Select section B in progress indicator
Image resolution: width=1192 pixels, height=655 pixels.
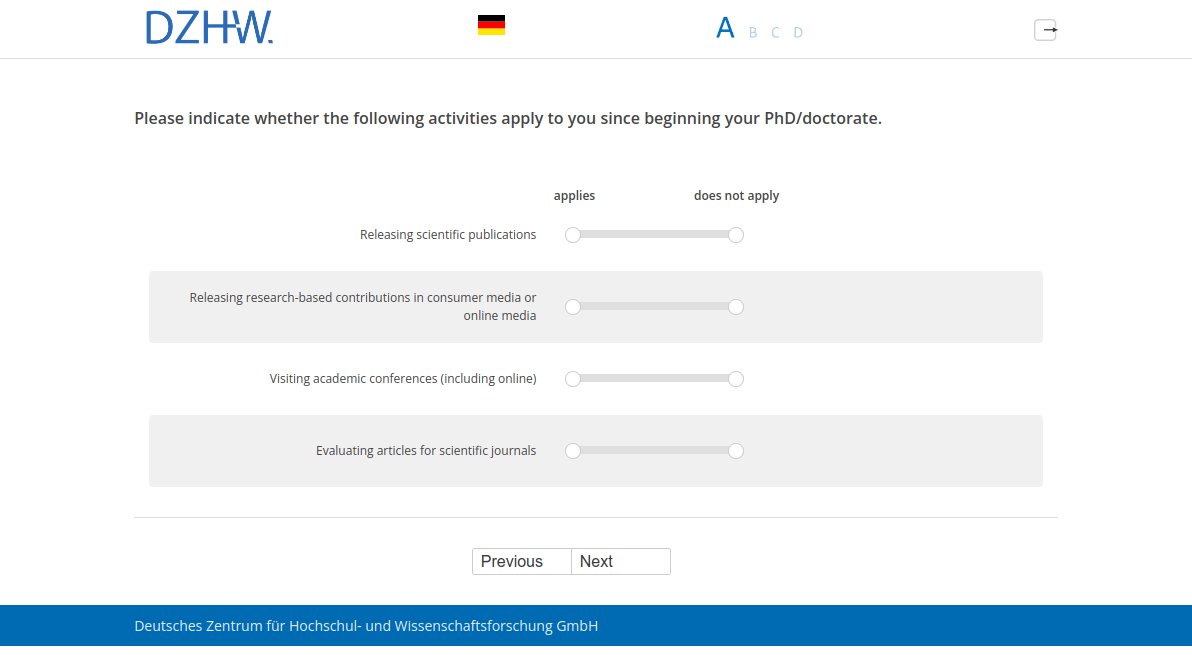click(x=753, y=33)
